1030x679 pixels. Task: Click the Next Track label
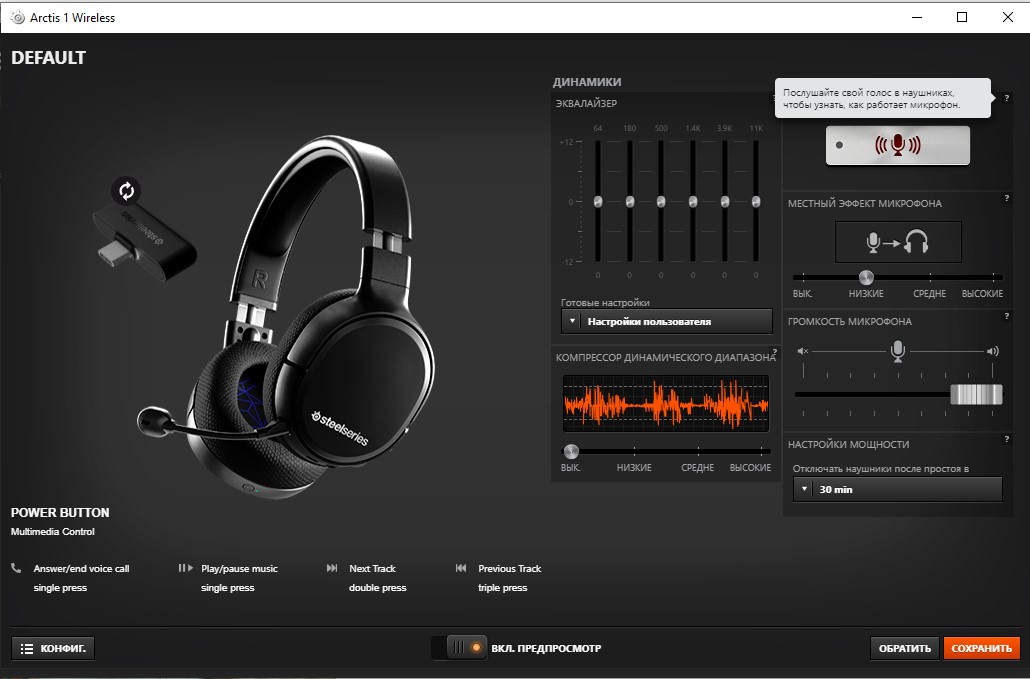[x=372, y=569]
